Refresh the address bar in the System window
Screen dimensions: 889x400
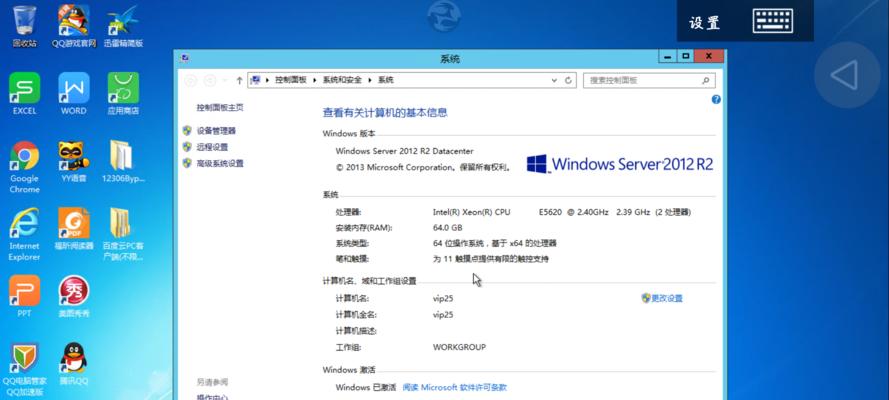pyautogui.click(x=569, y=80)
